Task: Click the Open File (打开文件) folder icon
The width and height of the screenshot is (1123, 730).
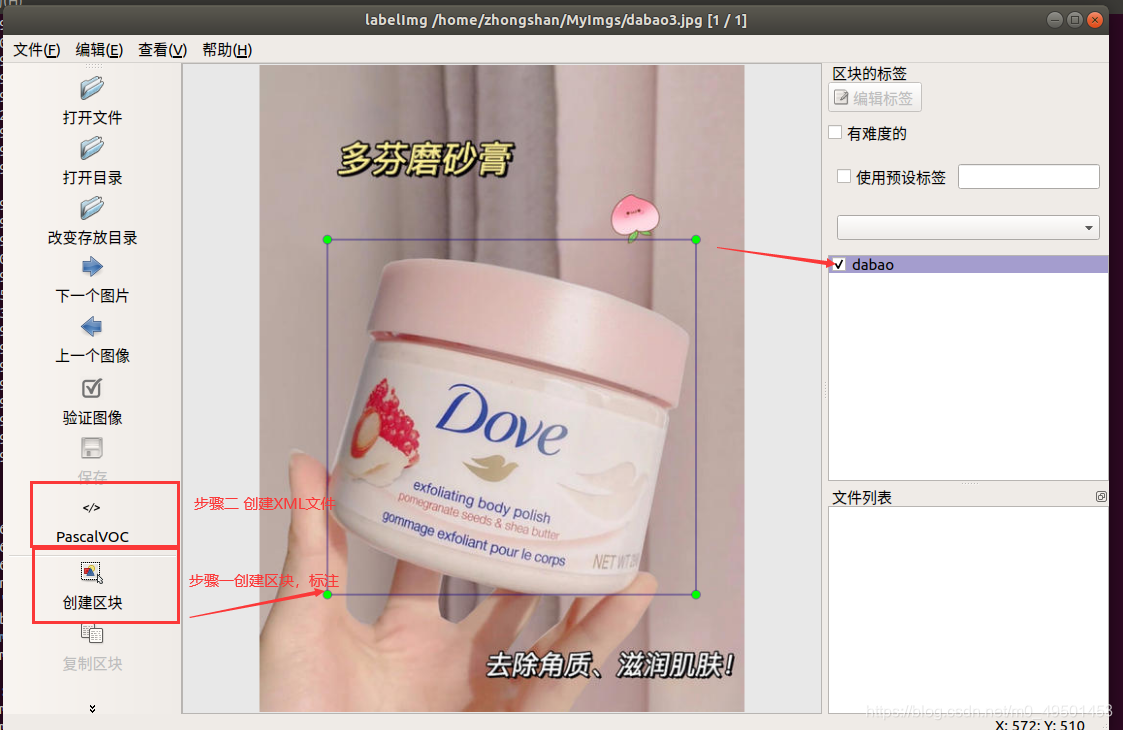Action: (x=92, y=88)
